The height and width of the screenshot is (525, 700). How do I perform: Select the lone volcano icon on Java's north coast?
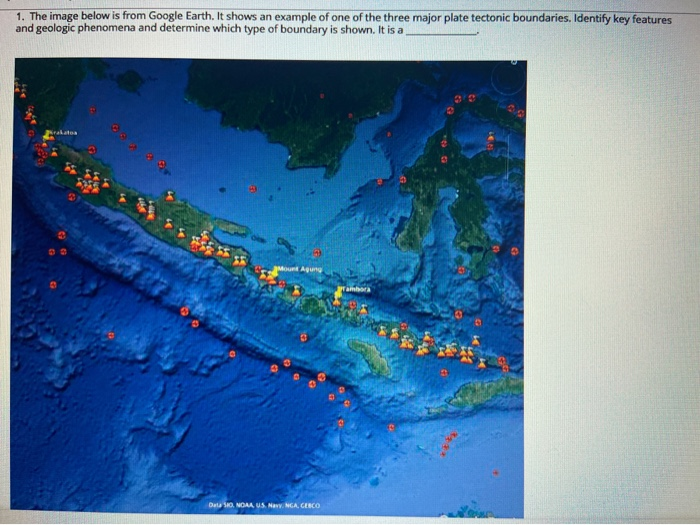[x=170, y=196]
